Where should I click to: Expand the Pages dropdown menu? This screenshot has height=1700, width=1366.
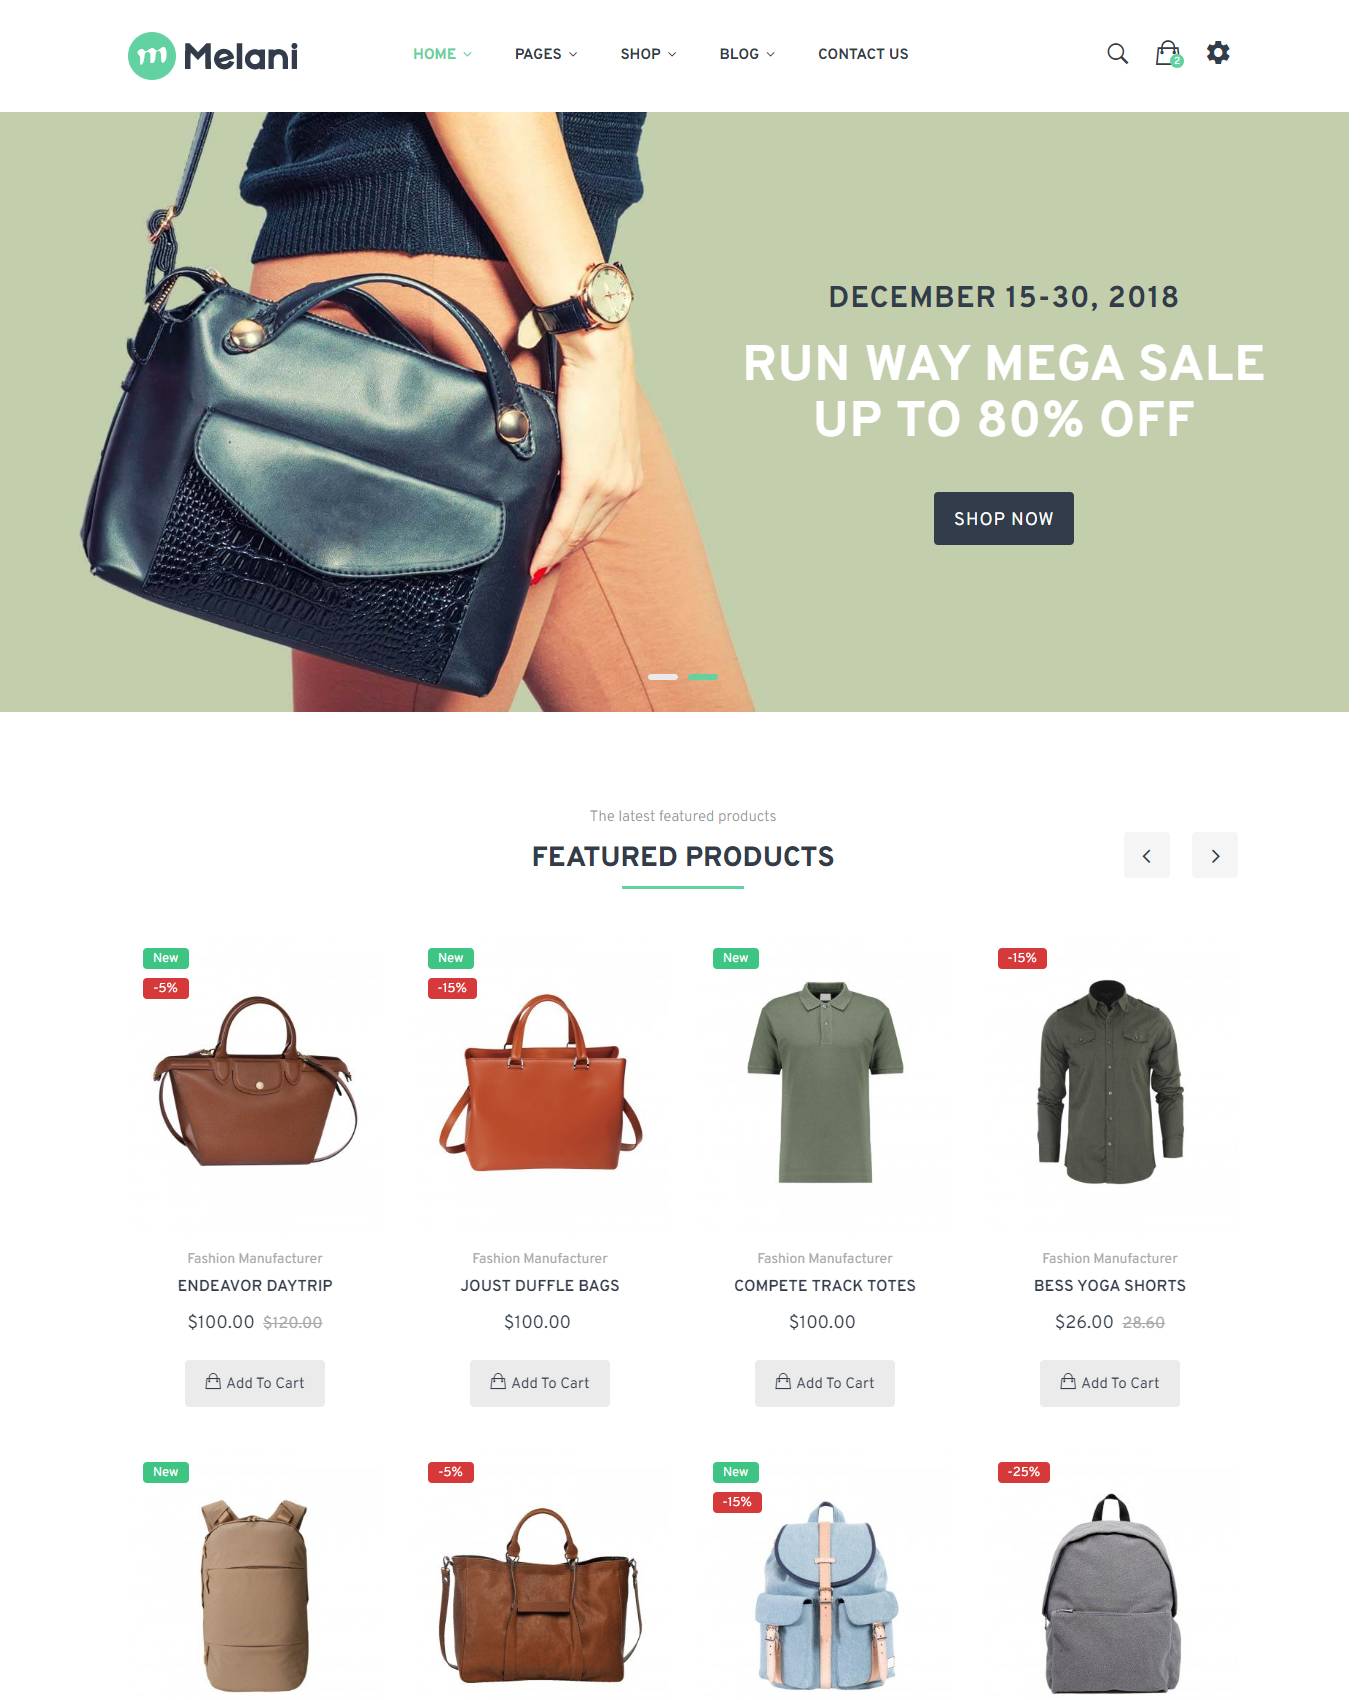click(546, 54)
